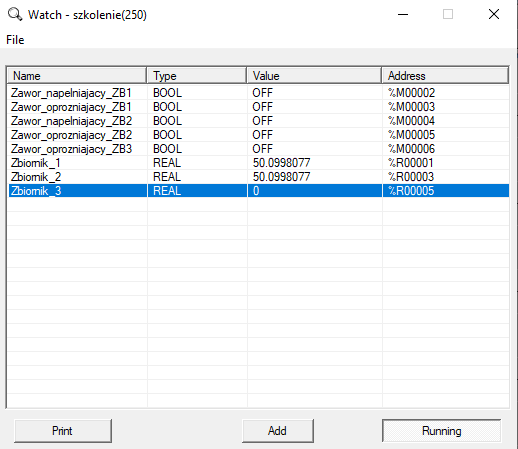Click the Address column header
The image size is (518, 449).
[445, 75]
